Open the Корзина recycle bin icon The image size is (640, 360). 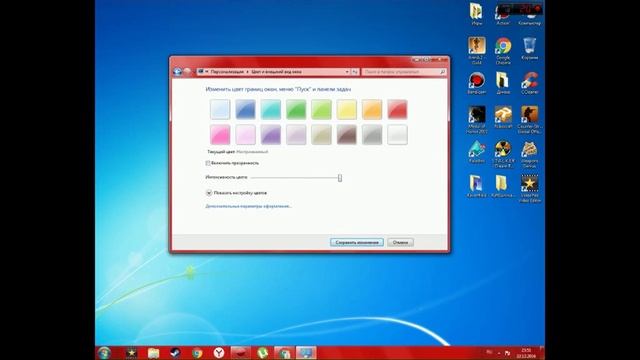point(529,49)
